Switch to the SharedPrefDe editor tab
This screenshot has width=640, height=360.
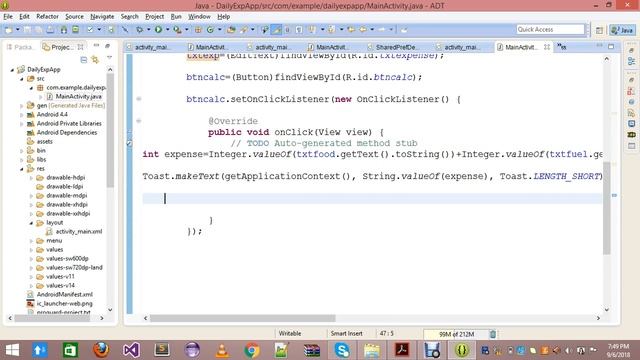point(395,47)
